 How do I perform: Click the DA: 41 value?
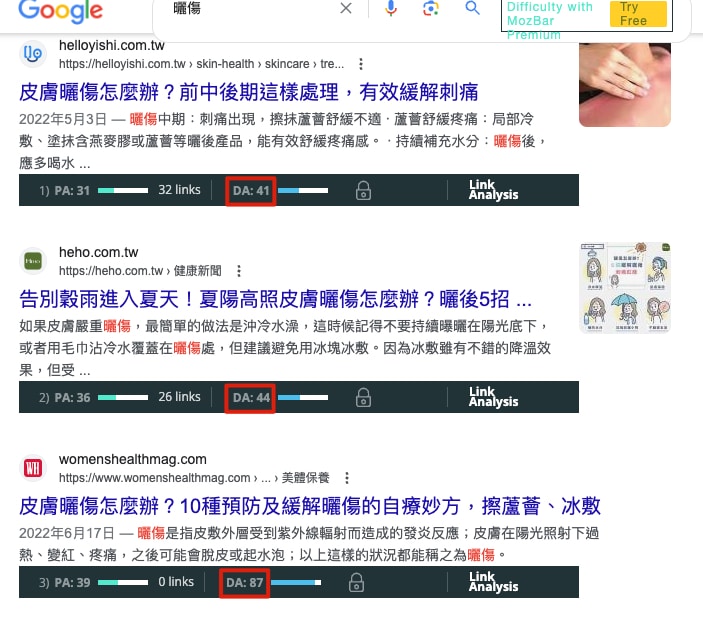click(251, 191)
